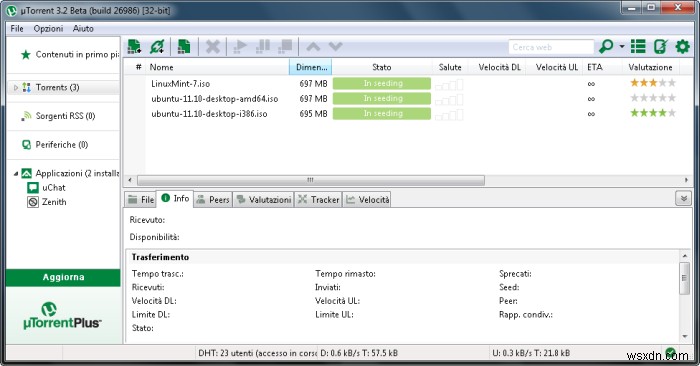
Task: Click the torrent list left scroll arrow
Action: click(130, 180)
